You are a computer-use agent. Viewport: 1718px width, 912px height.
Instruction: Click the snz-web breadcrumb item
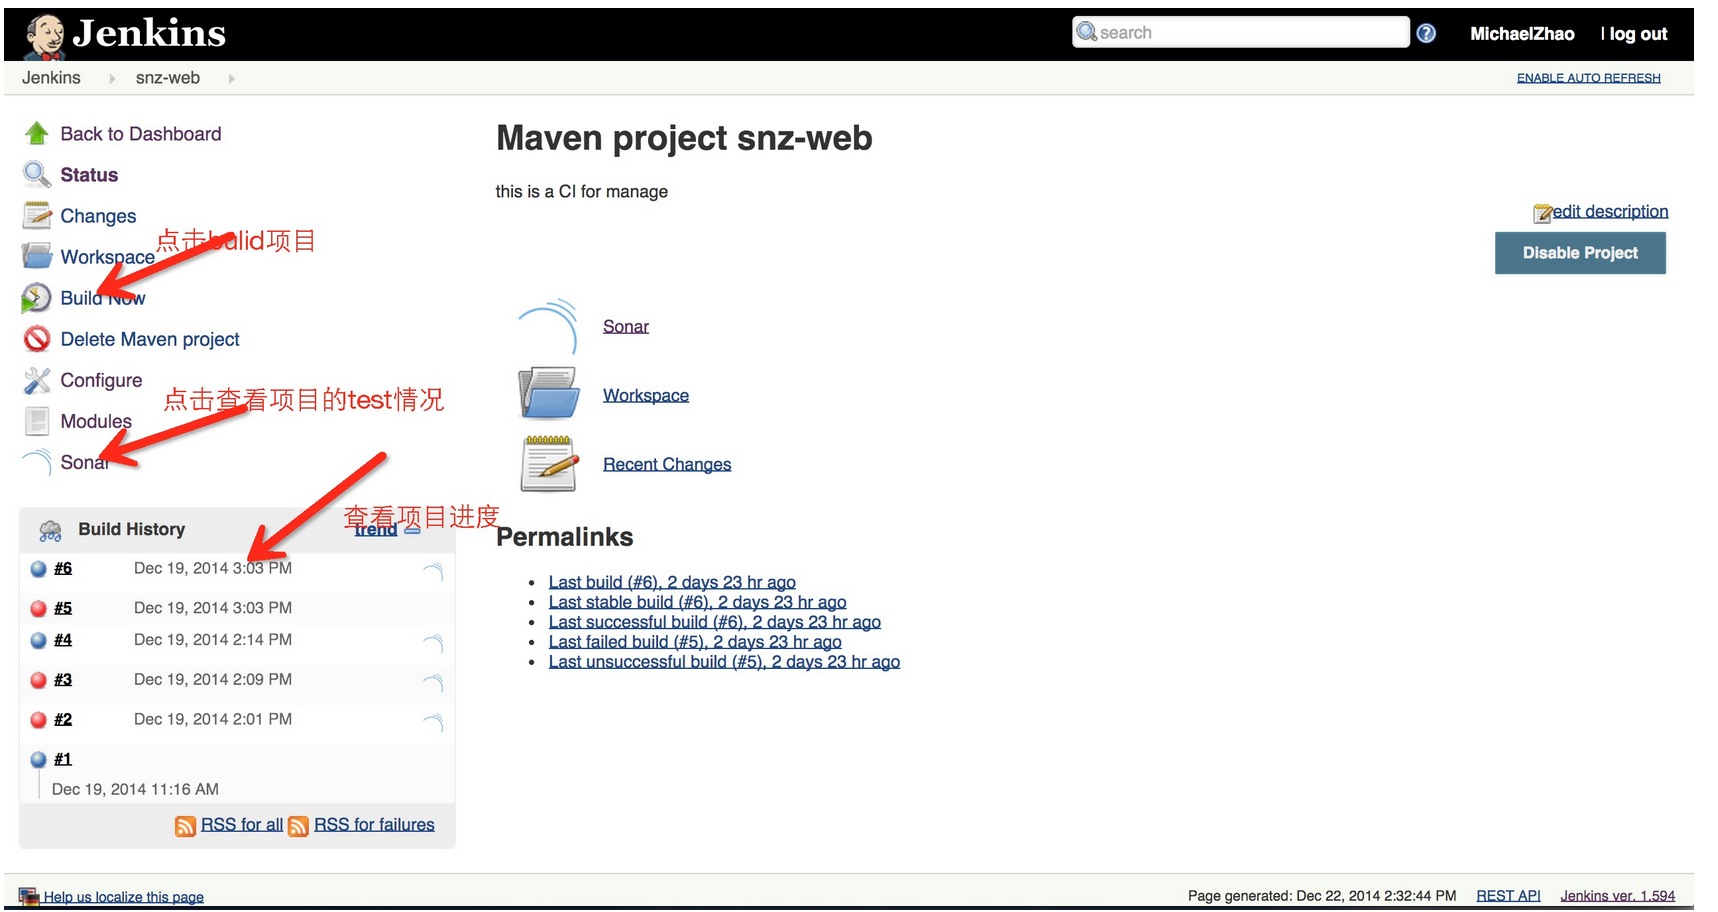[168, 78]
